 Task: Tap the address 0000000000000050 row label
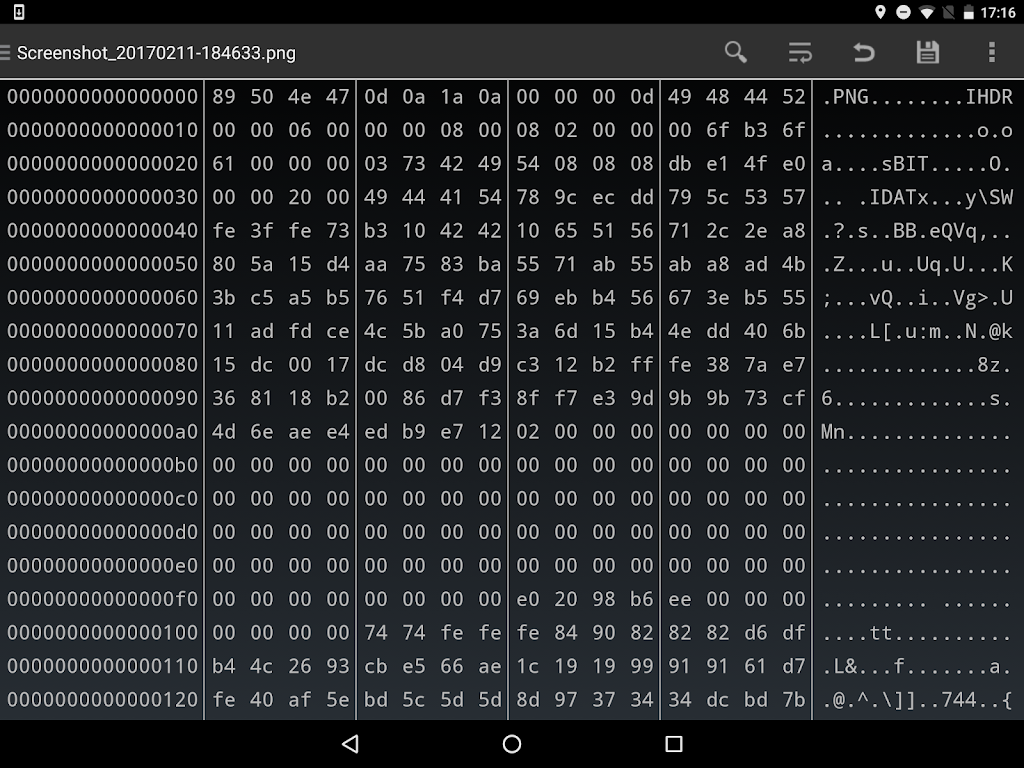click(x=103, y=264)
